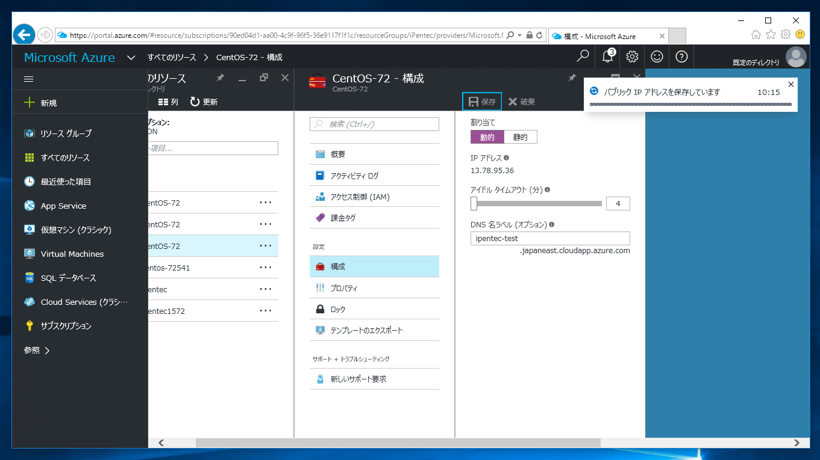Expand the Browse (参照) chevron in sidebar
This screenshot has height=460, width=820.
[x=47, y=351]
